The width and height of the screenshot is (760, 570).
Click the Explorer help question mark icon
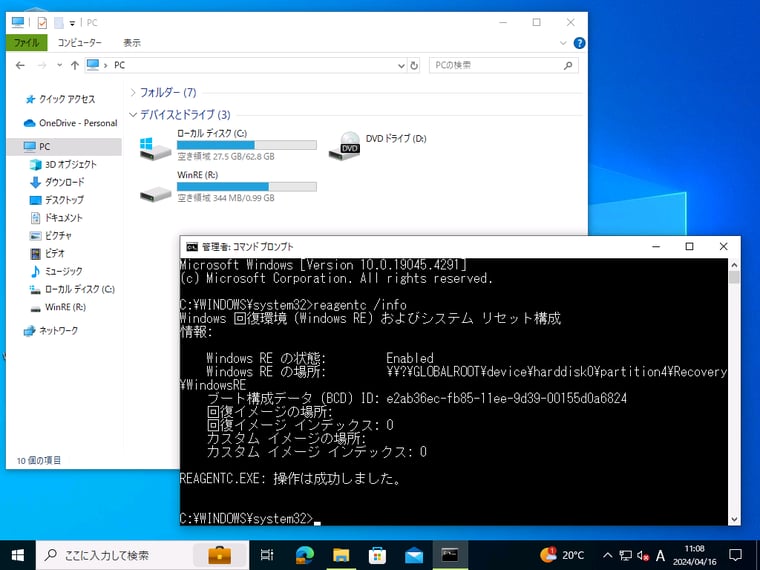579,43
